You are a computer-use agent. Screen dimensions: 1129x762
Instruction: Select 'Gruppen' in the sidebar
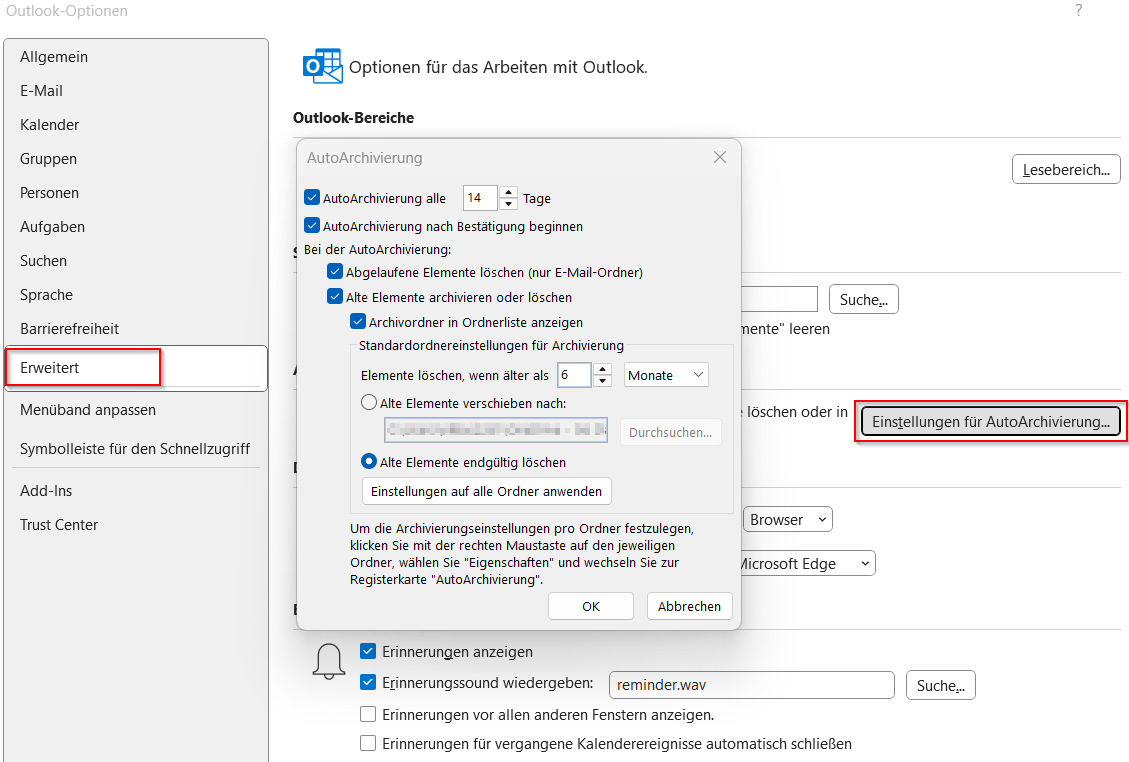click(x=48, y=158)
